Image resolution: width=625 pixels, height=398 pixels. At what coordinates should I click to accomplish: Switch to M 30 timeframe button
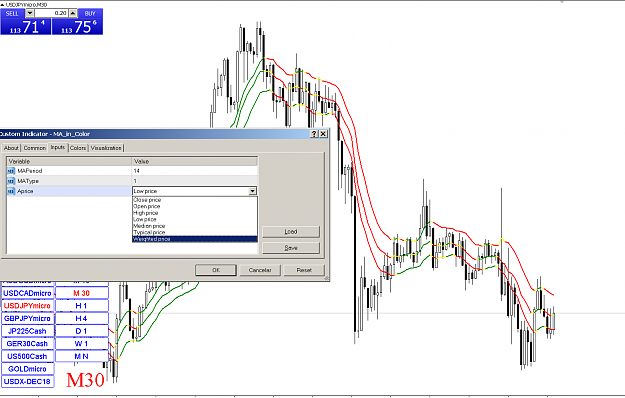[x=82, y=293]
